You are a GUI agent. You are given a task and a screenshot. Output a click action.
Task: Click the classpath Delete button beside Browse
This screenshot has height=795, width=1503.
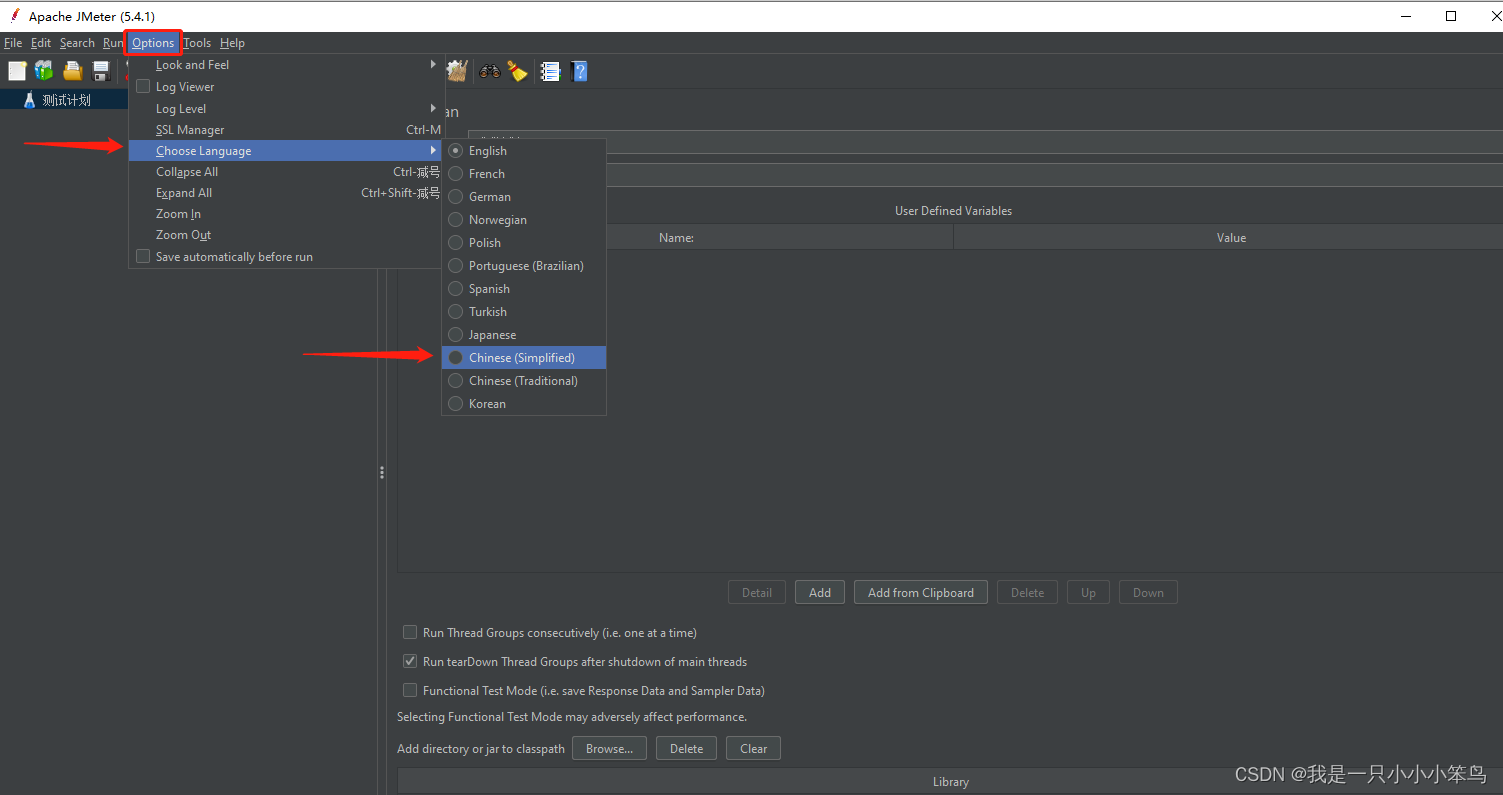pyautogui.click(x=687, y=748)
